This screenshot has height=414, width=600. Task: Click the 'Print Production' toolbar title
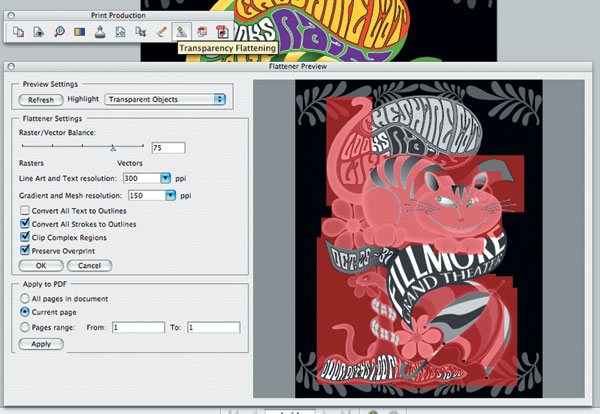(118, 15)
